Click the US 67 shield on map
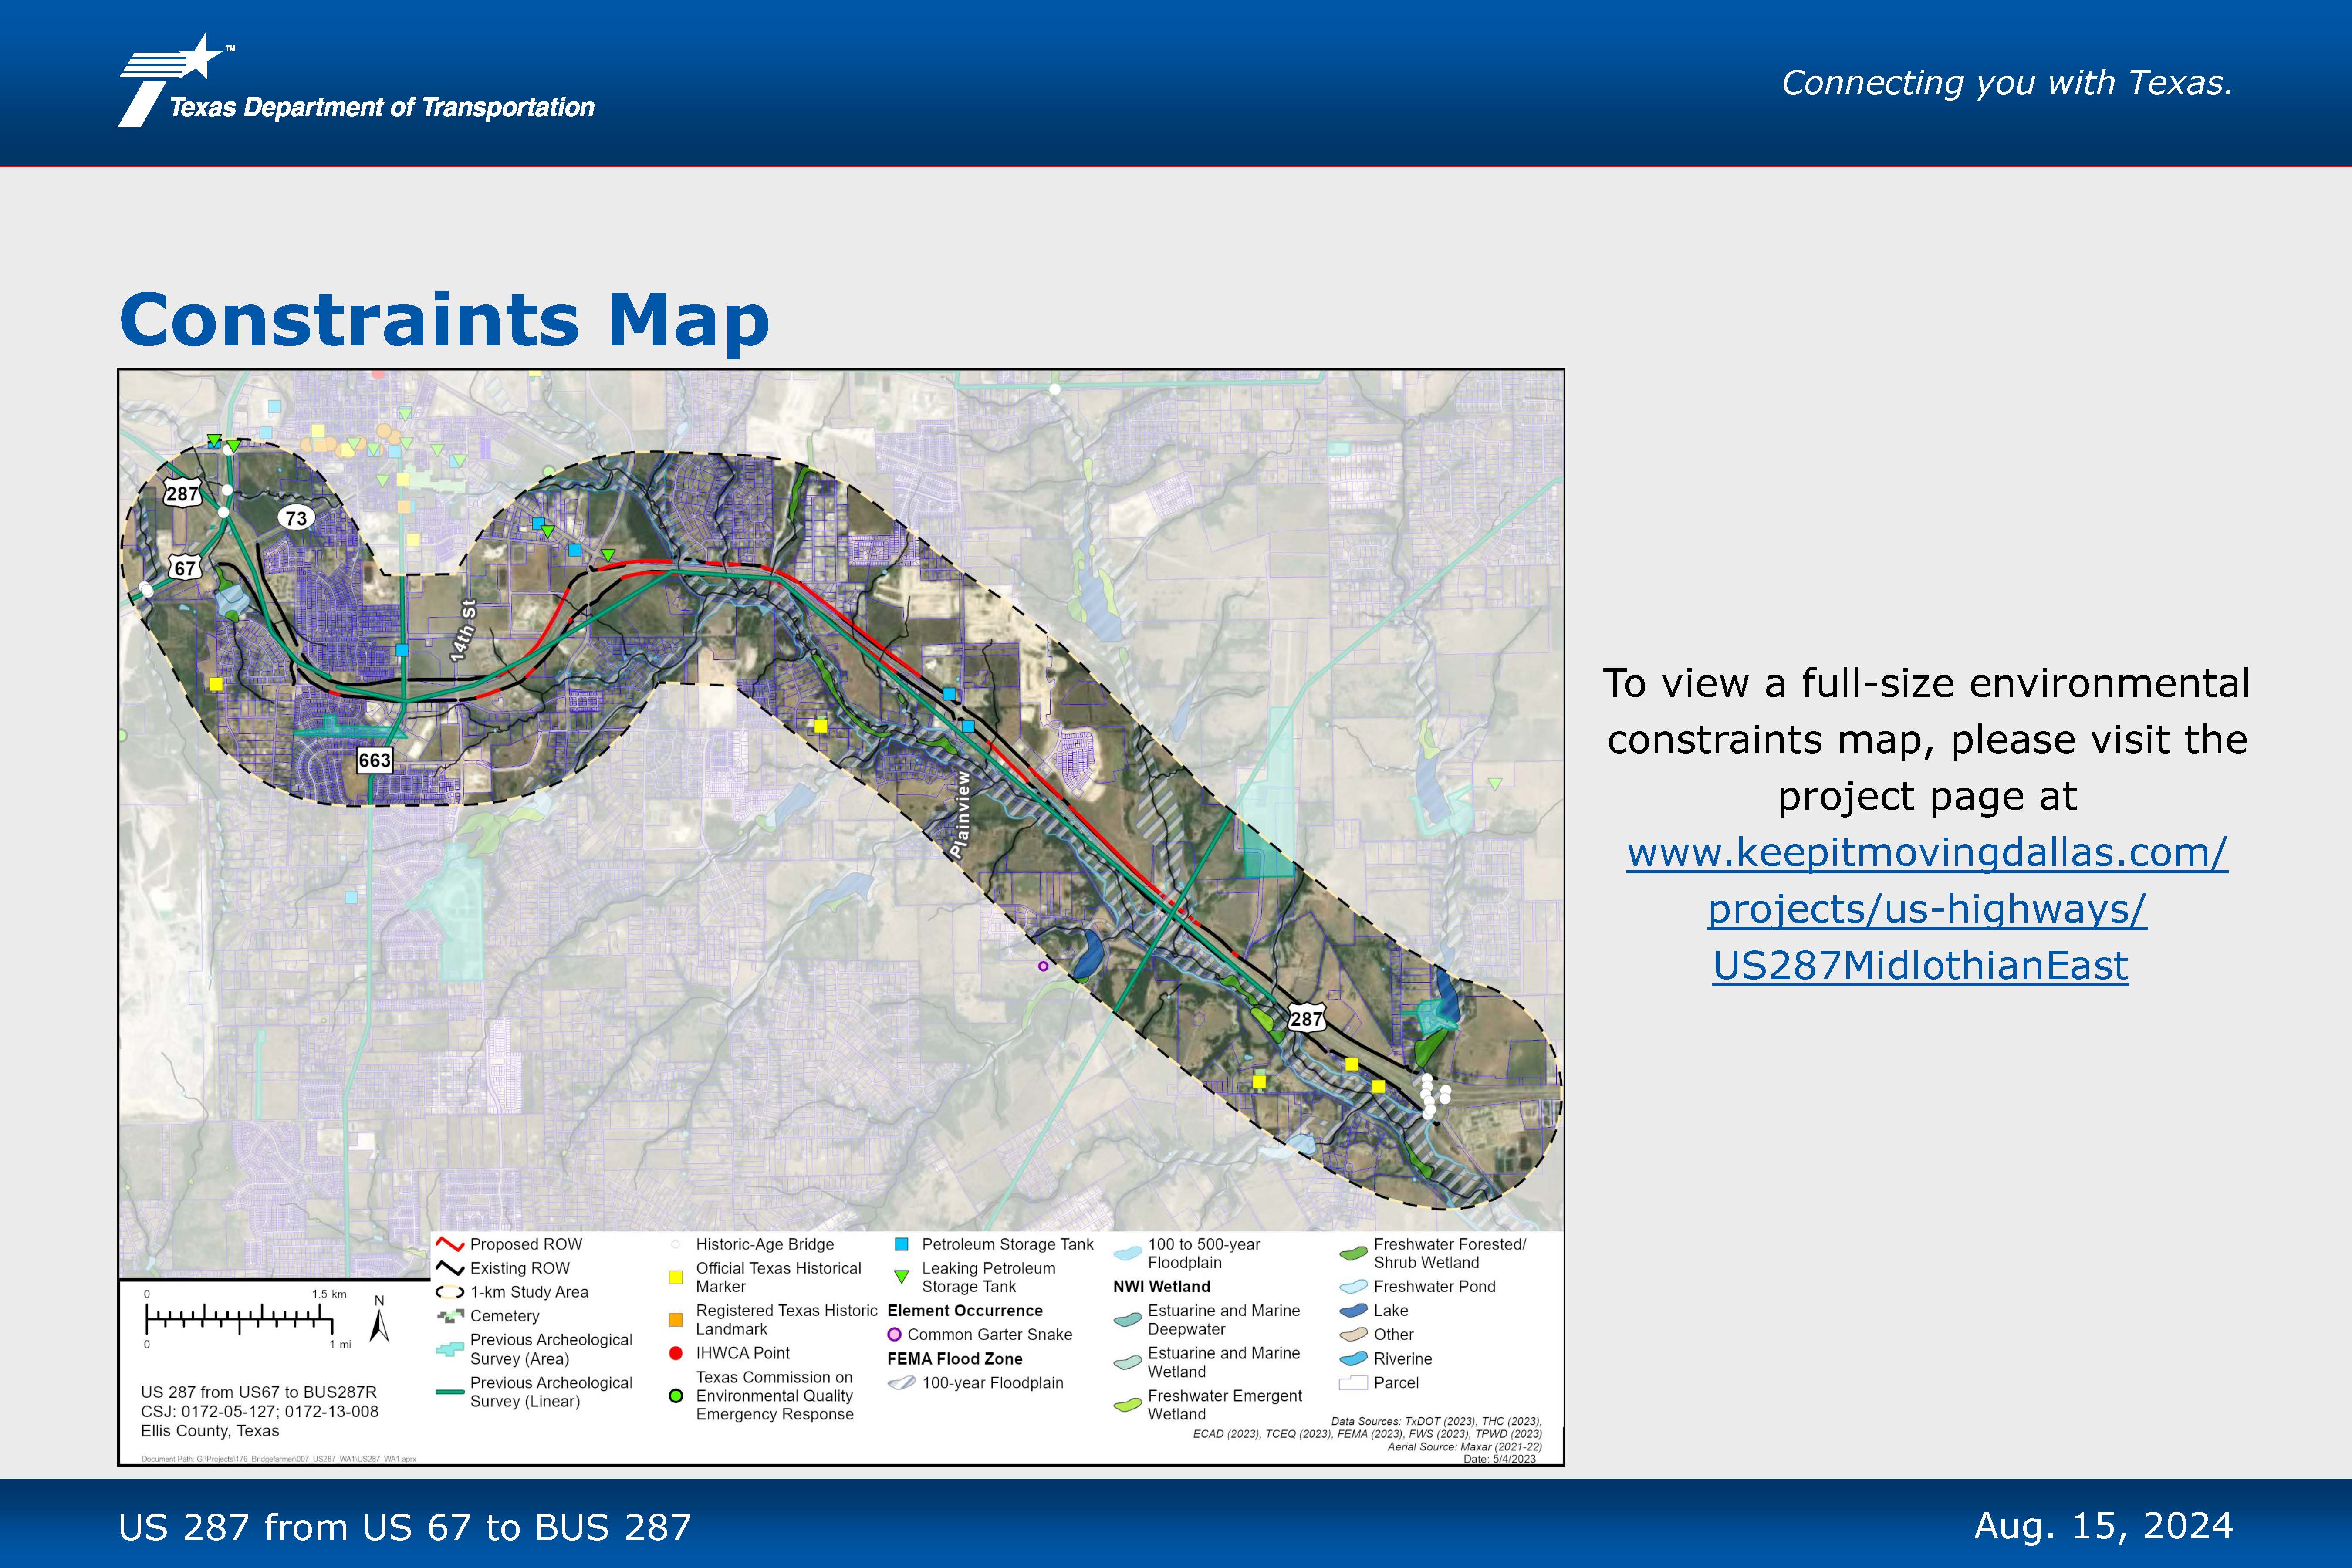Viewport: 2352px width, 1568px height. (x=185, y=568)
